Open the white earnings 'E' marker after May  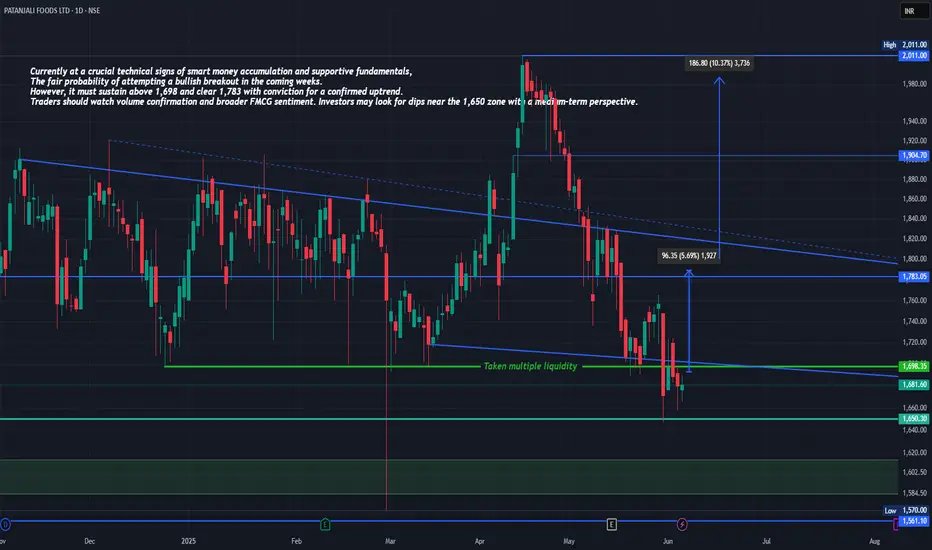[611, 524]
